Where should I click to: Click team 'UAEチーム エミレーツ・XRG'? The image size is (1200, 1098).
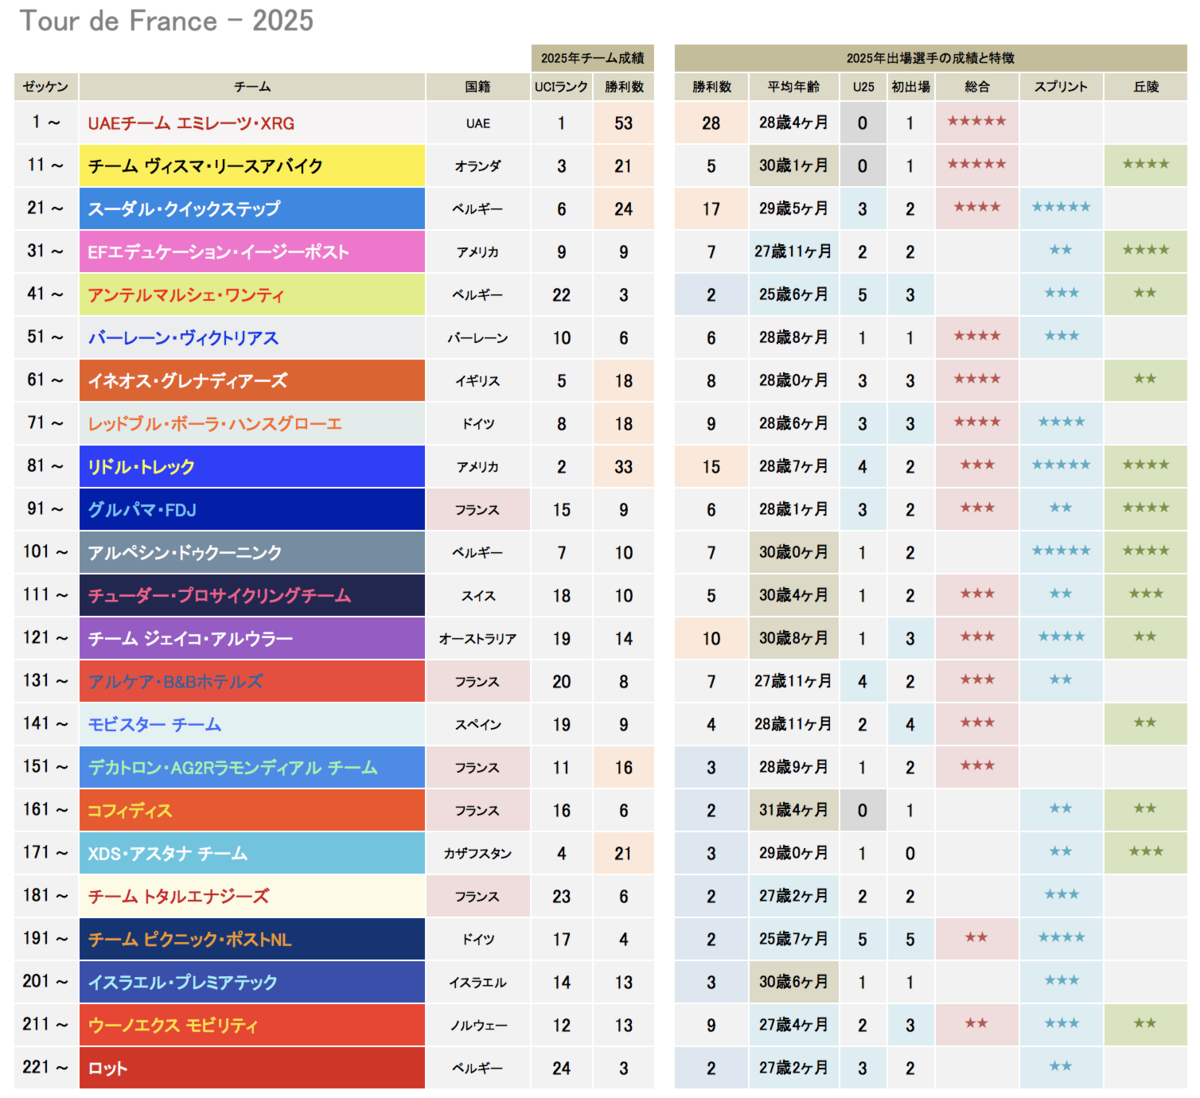pos(252,123)
